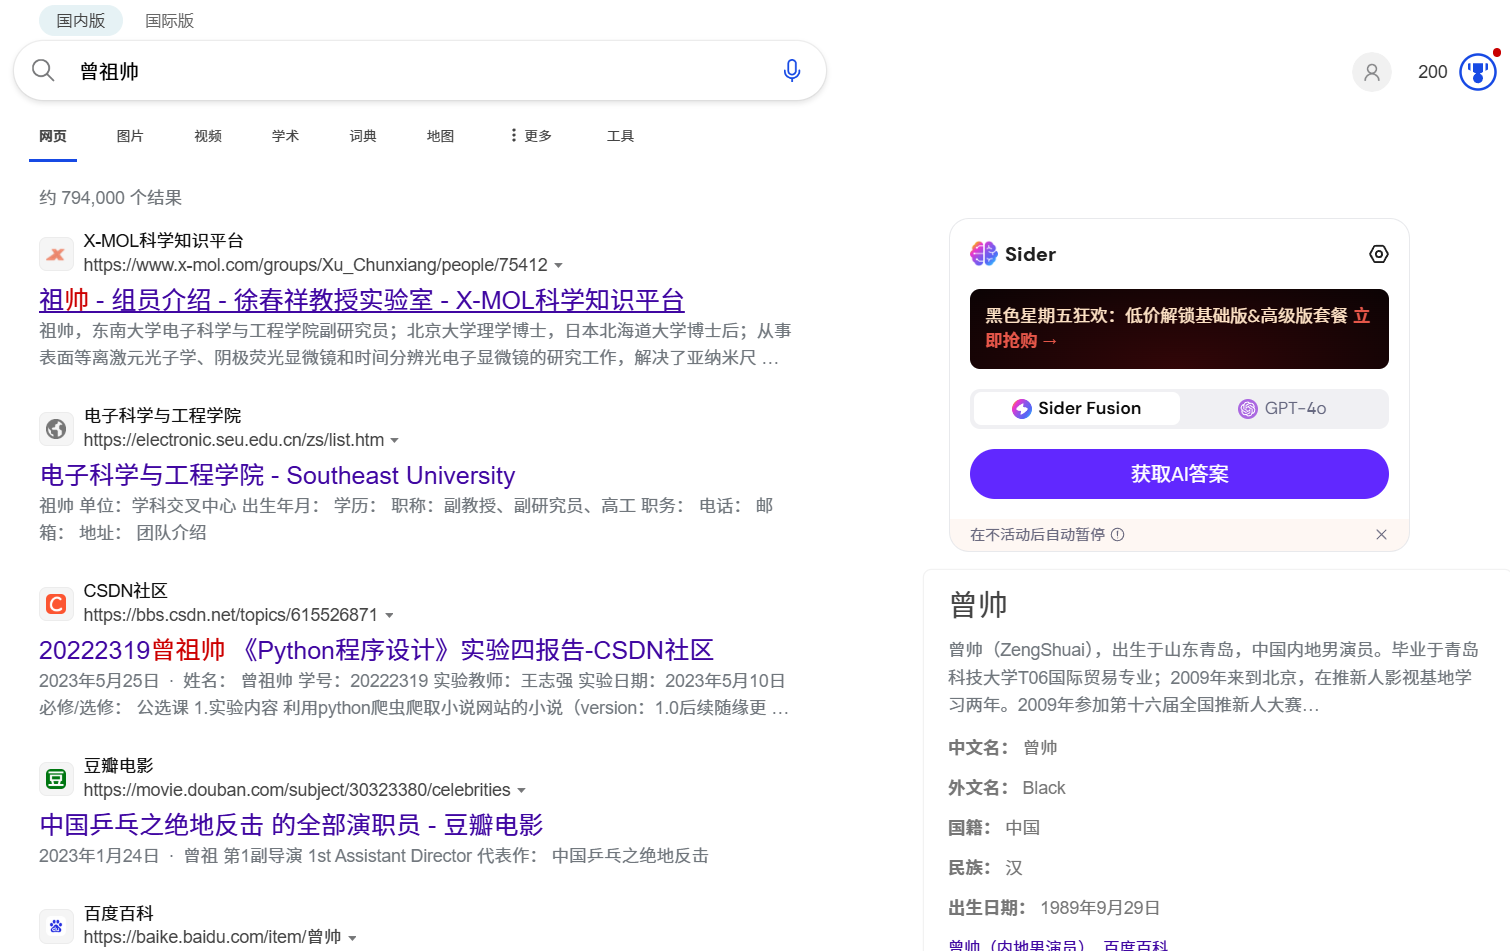This screenshot has height=951, width=1510.
Task: Switch to GPT-4o model
Action: click(x=1282, y=408)
